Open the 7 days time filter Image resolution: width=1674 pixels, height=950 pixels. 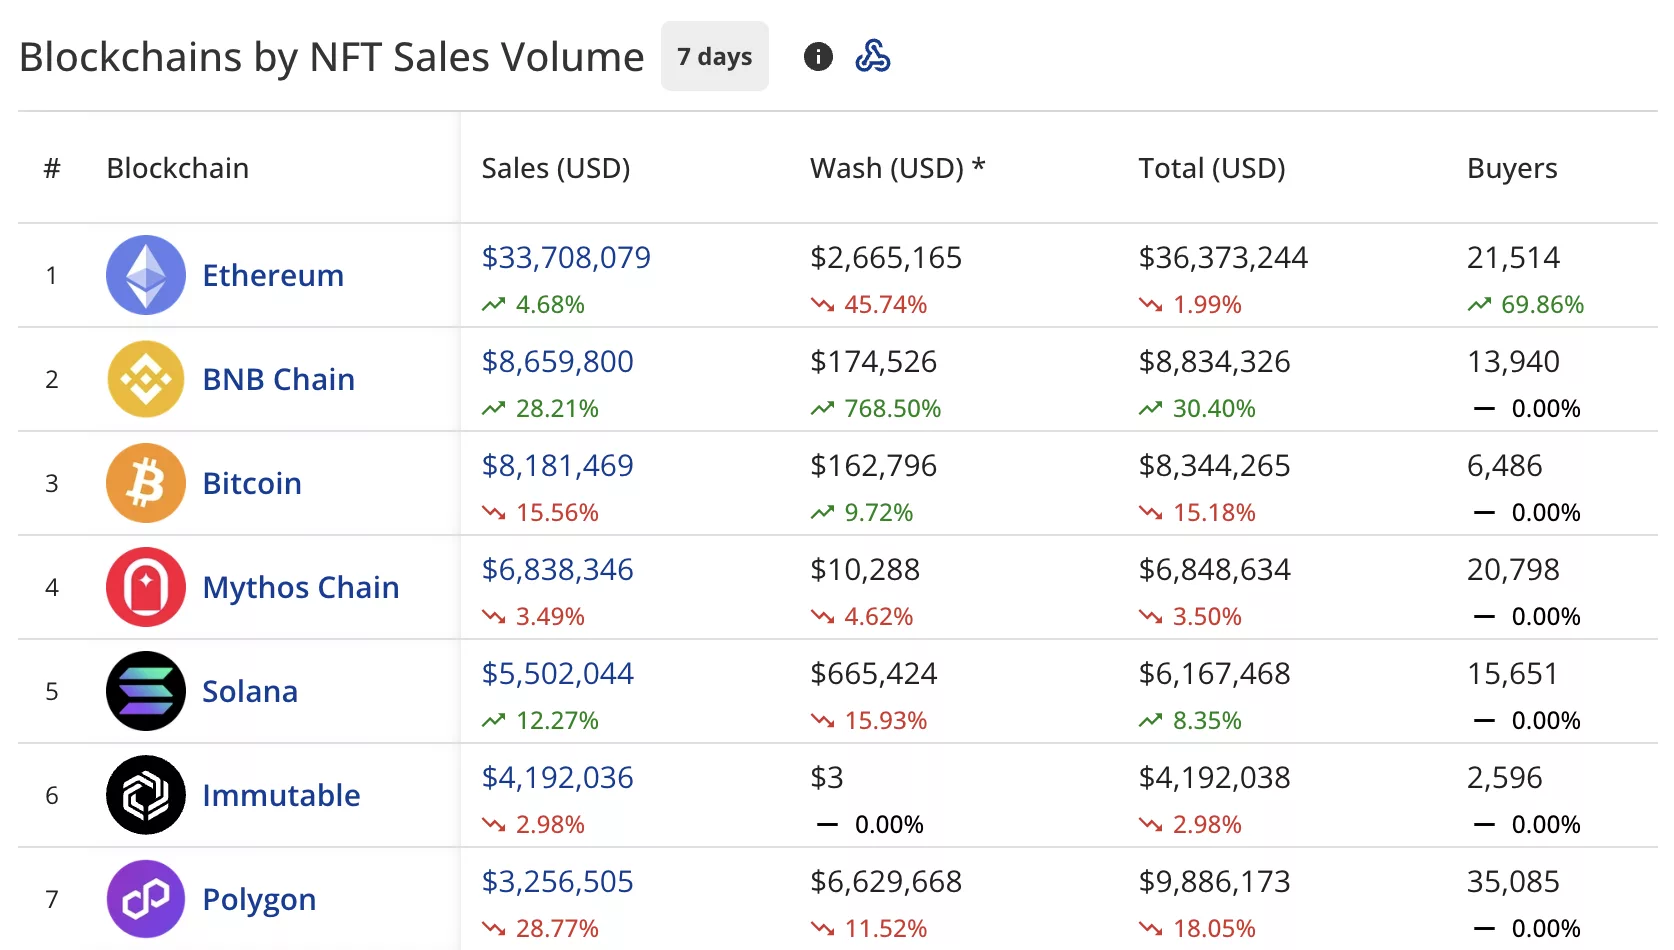[x=714, y=57]
